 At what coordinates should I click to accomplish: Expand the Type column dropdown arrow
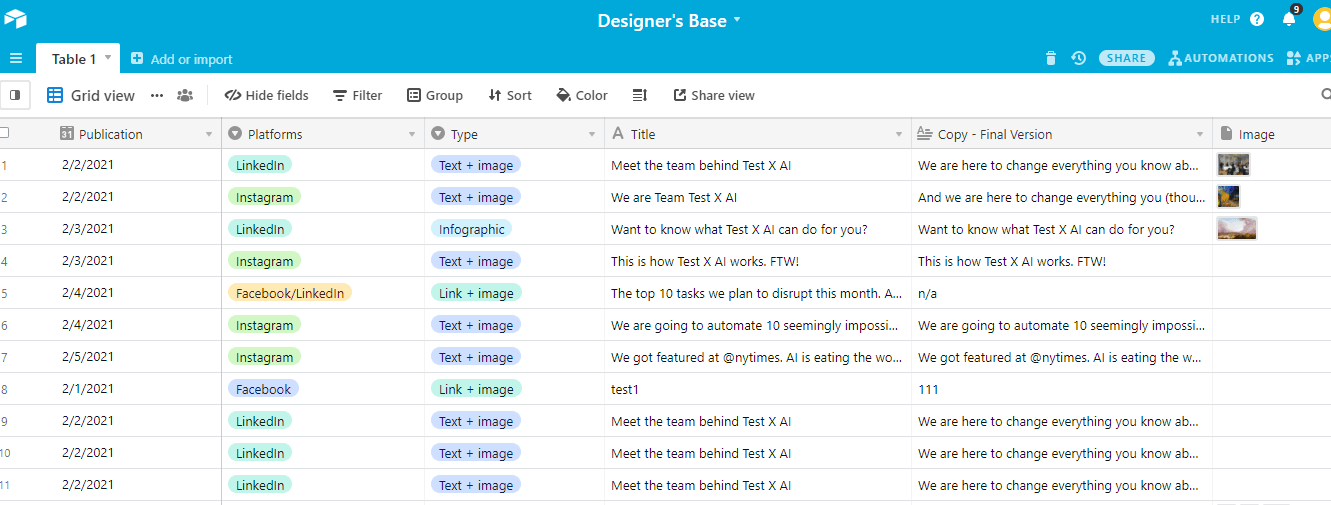click(x=592, y=134)
